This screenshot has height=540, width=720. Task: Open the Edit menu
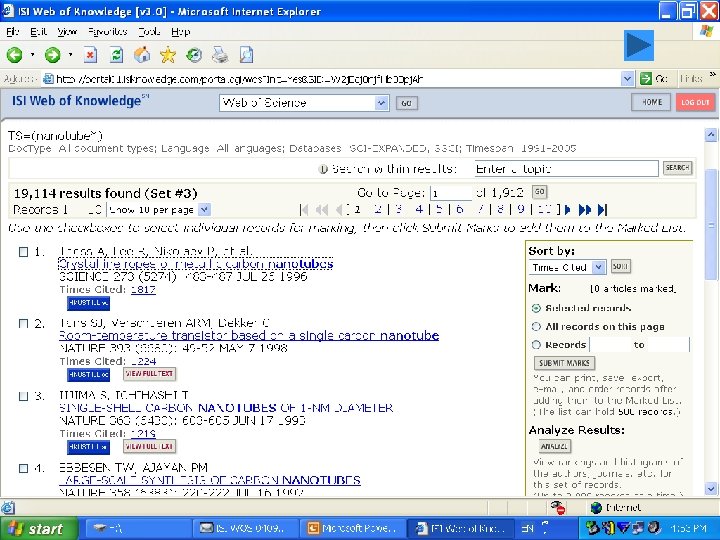click(39, 32)
